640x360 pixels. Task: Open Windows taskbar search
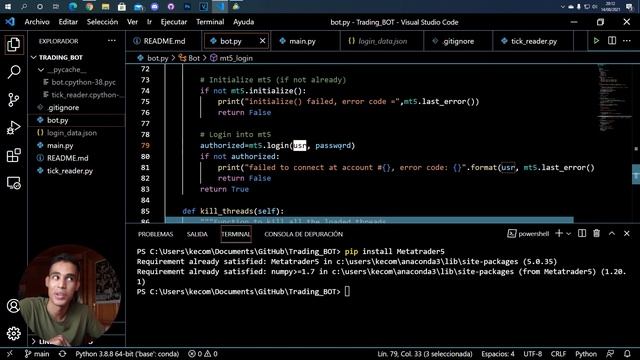pos(24,7)
